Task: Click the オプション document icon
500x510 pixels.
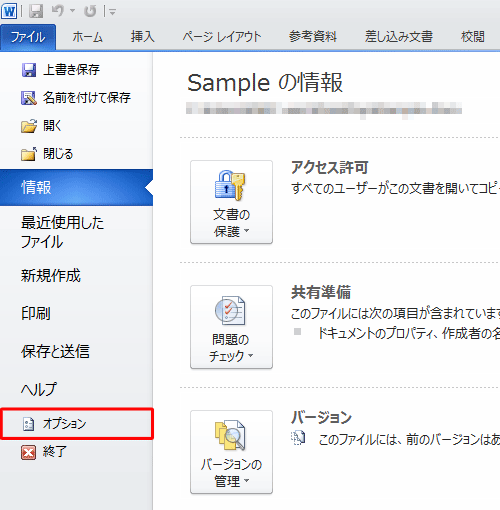Action: [x=28, y=424]
